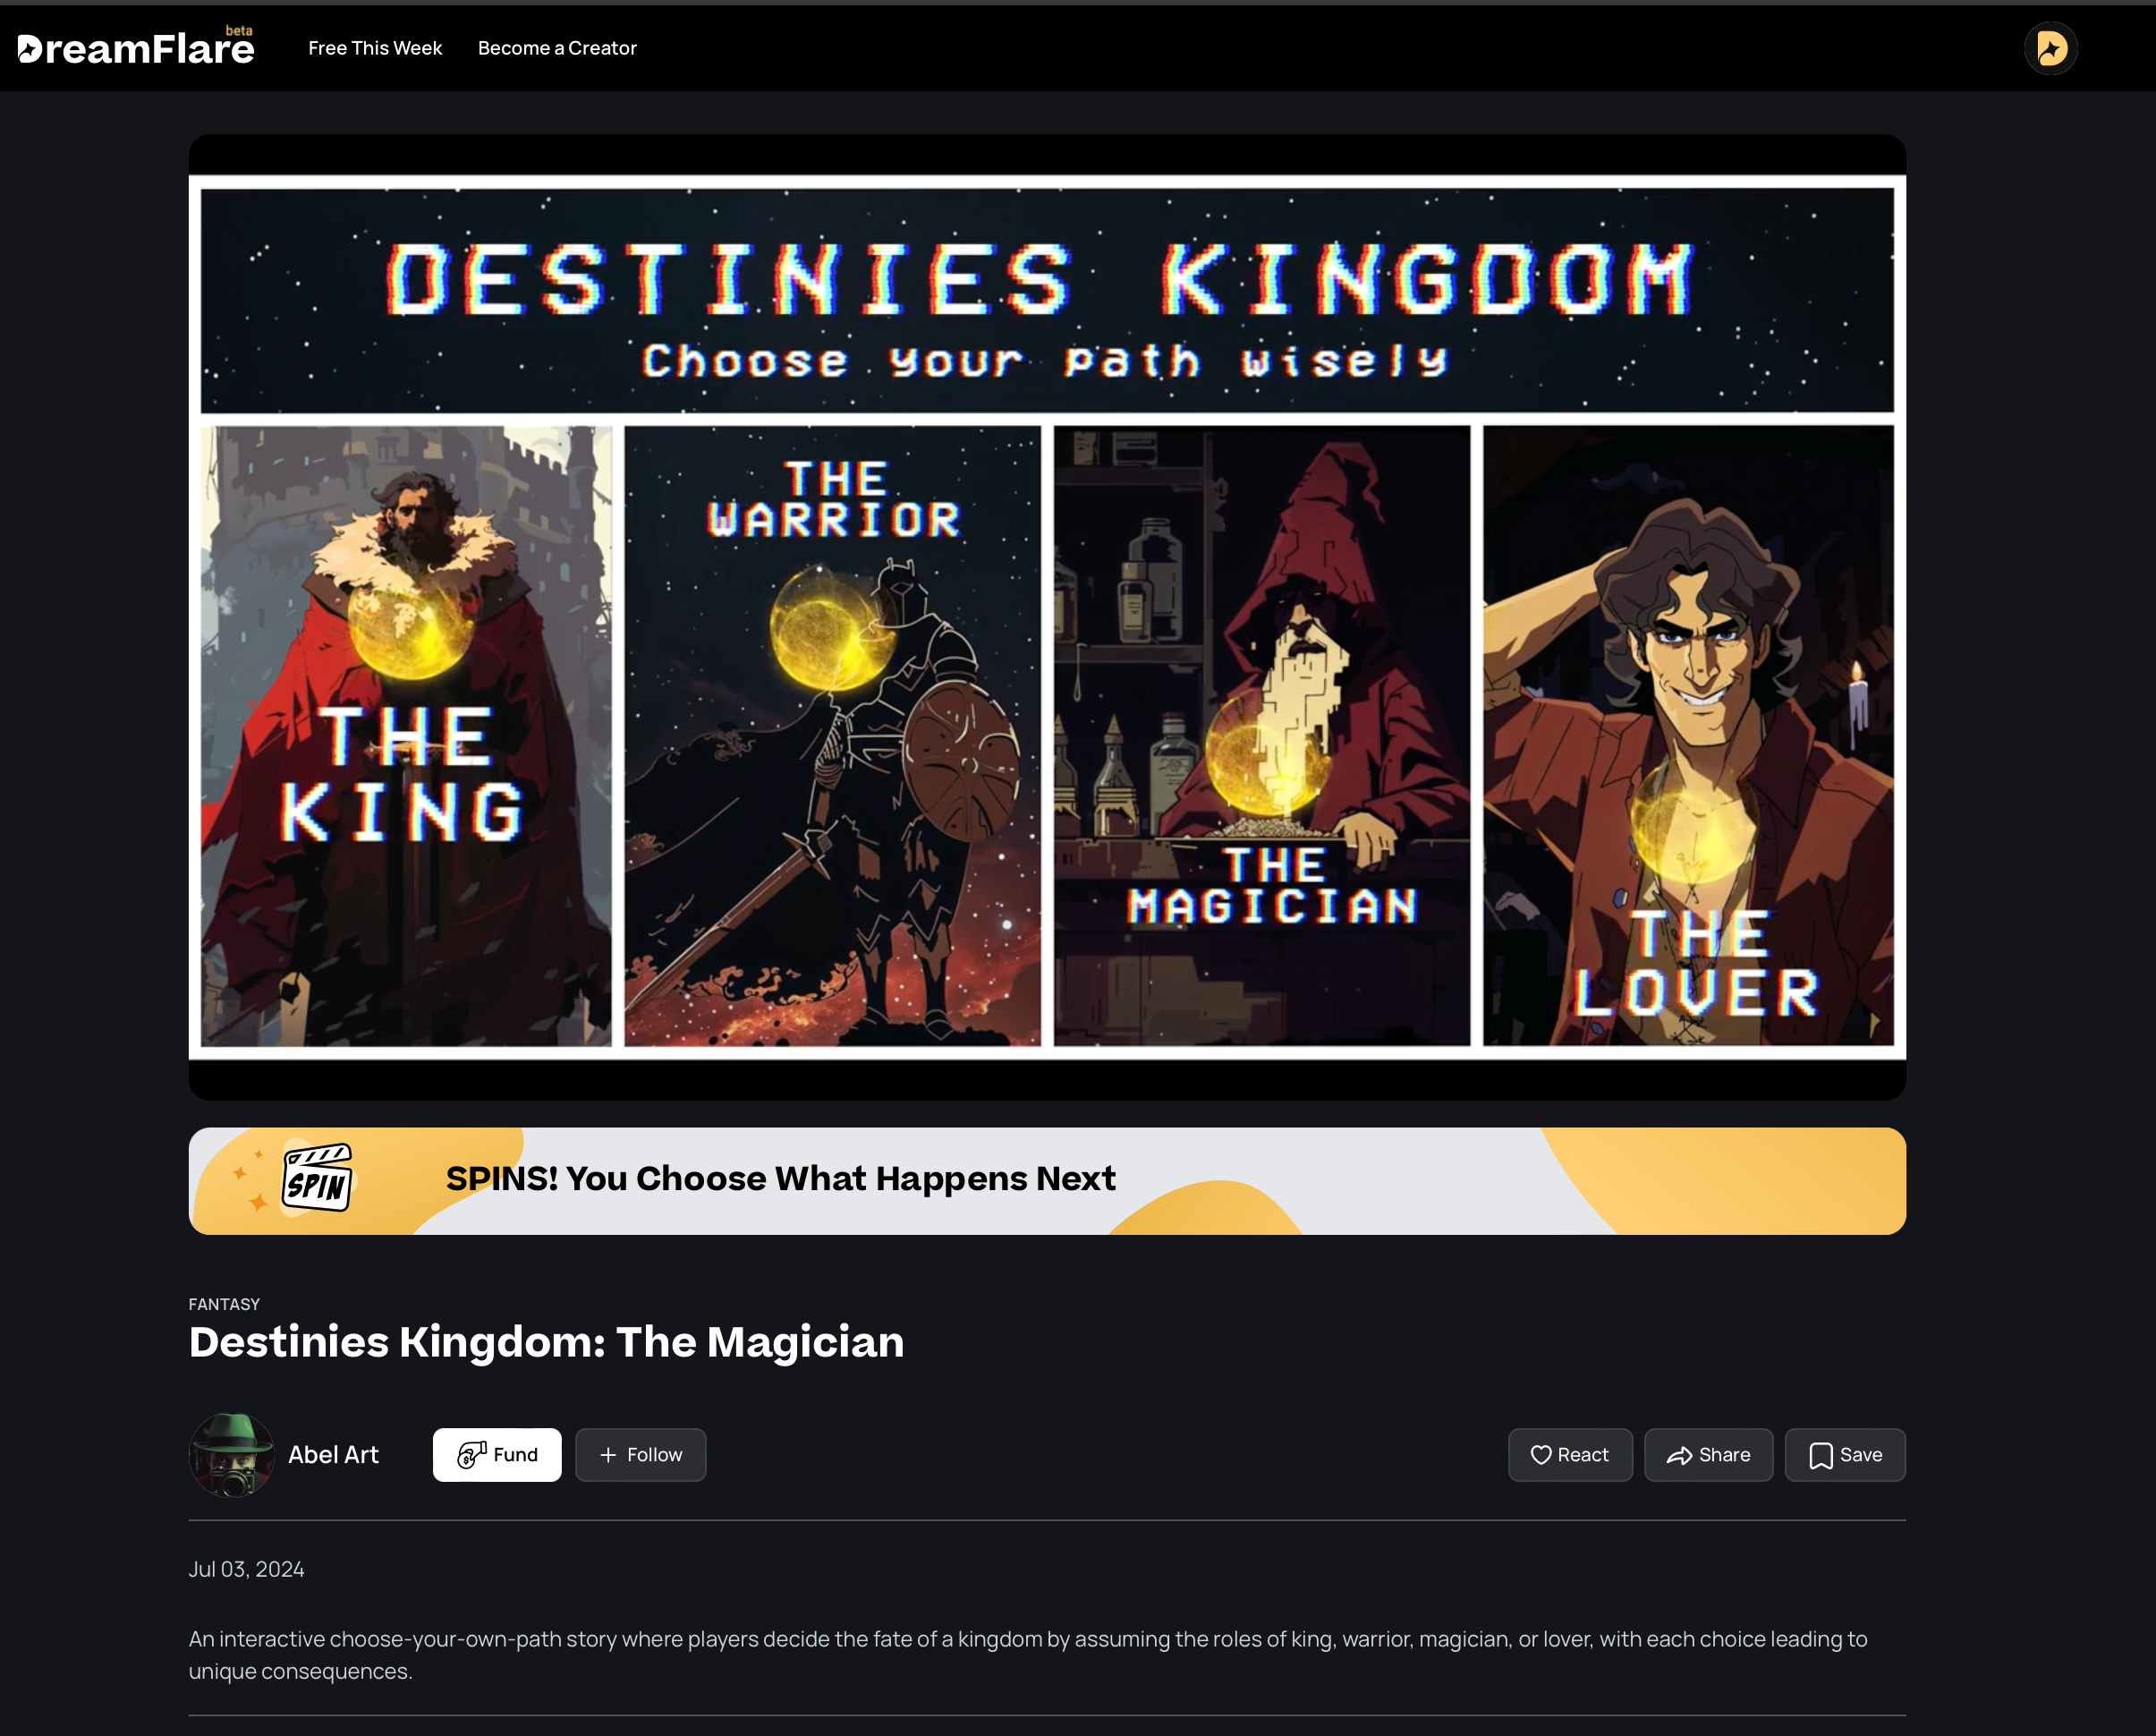This screenshot has width=2156, height=1736.
Task: Click the bird/creator icon top right
Action: click(x=2050, y=47)
